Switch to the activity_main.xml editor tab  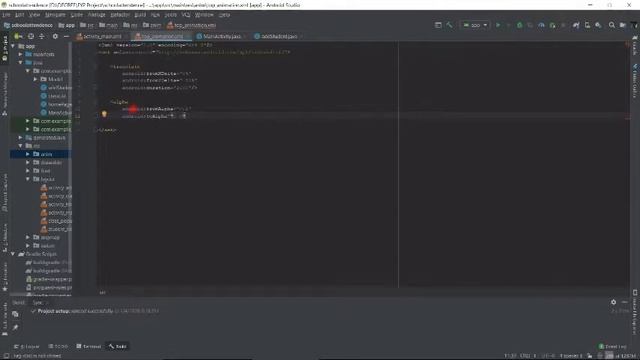(x=102, y=36)
